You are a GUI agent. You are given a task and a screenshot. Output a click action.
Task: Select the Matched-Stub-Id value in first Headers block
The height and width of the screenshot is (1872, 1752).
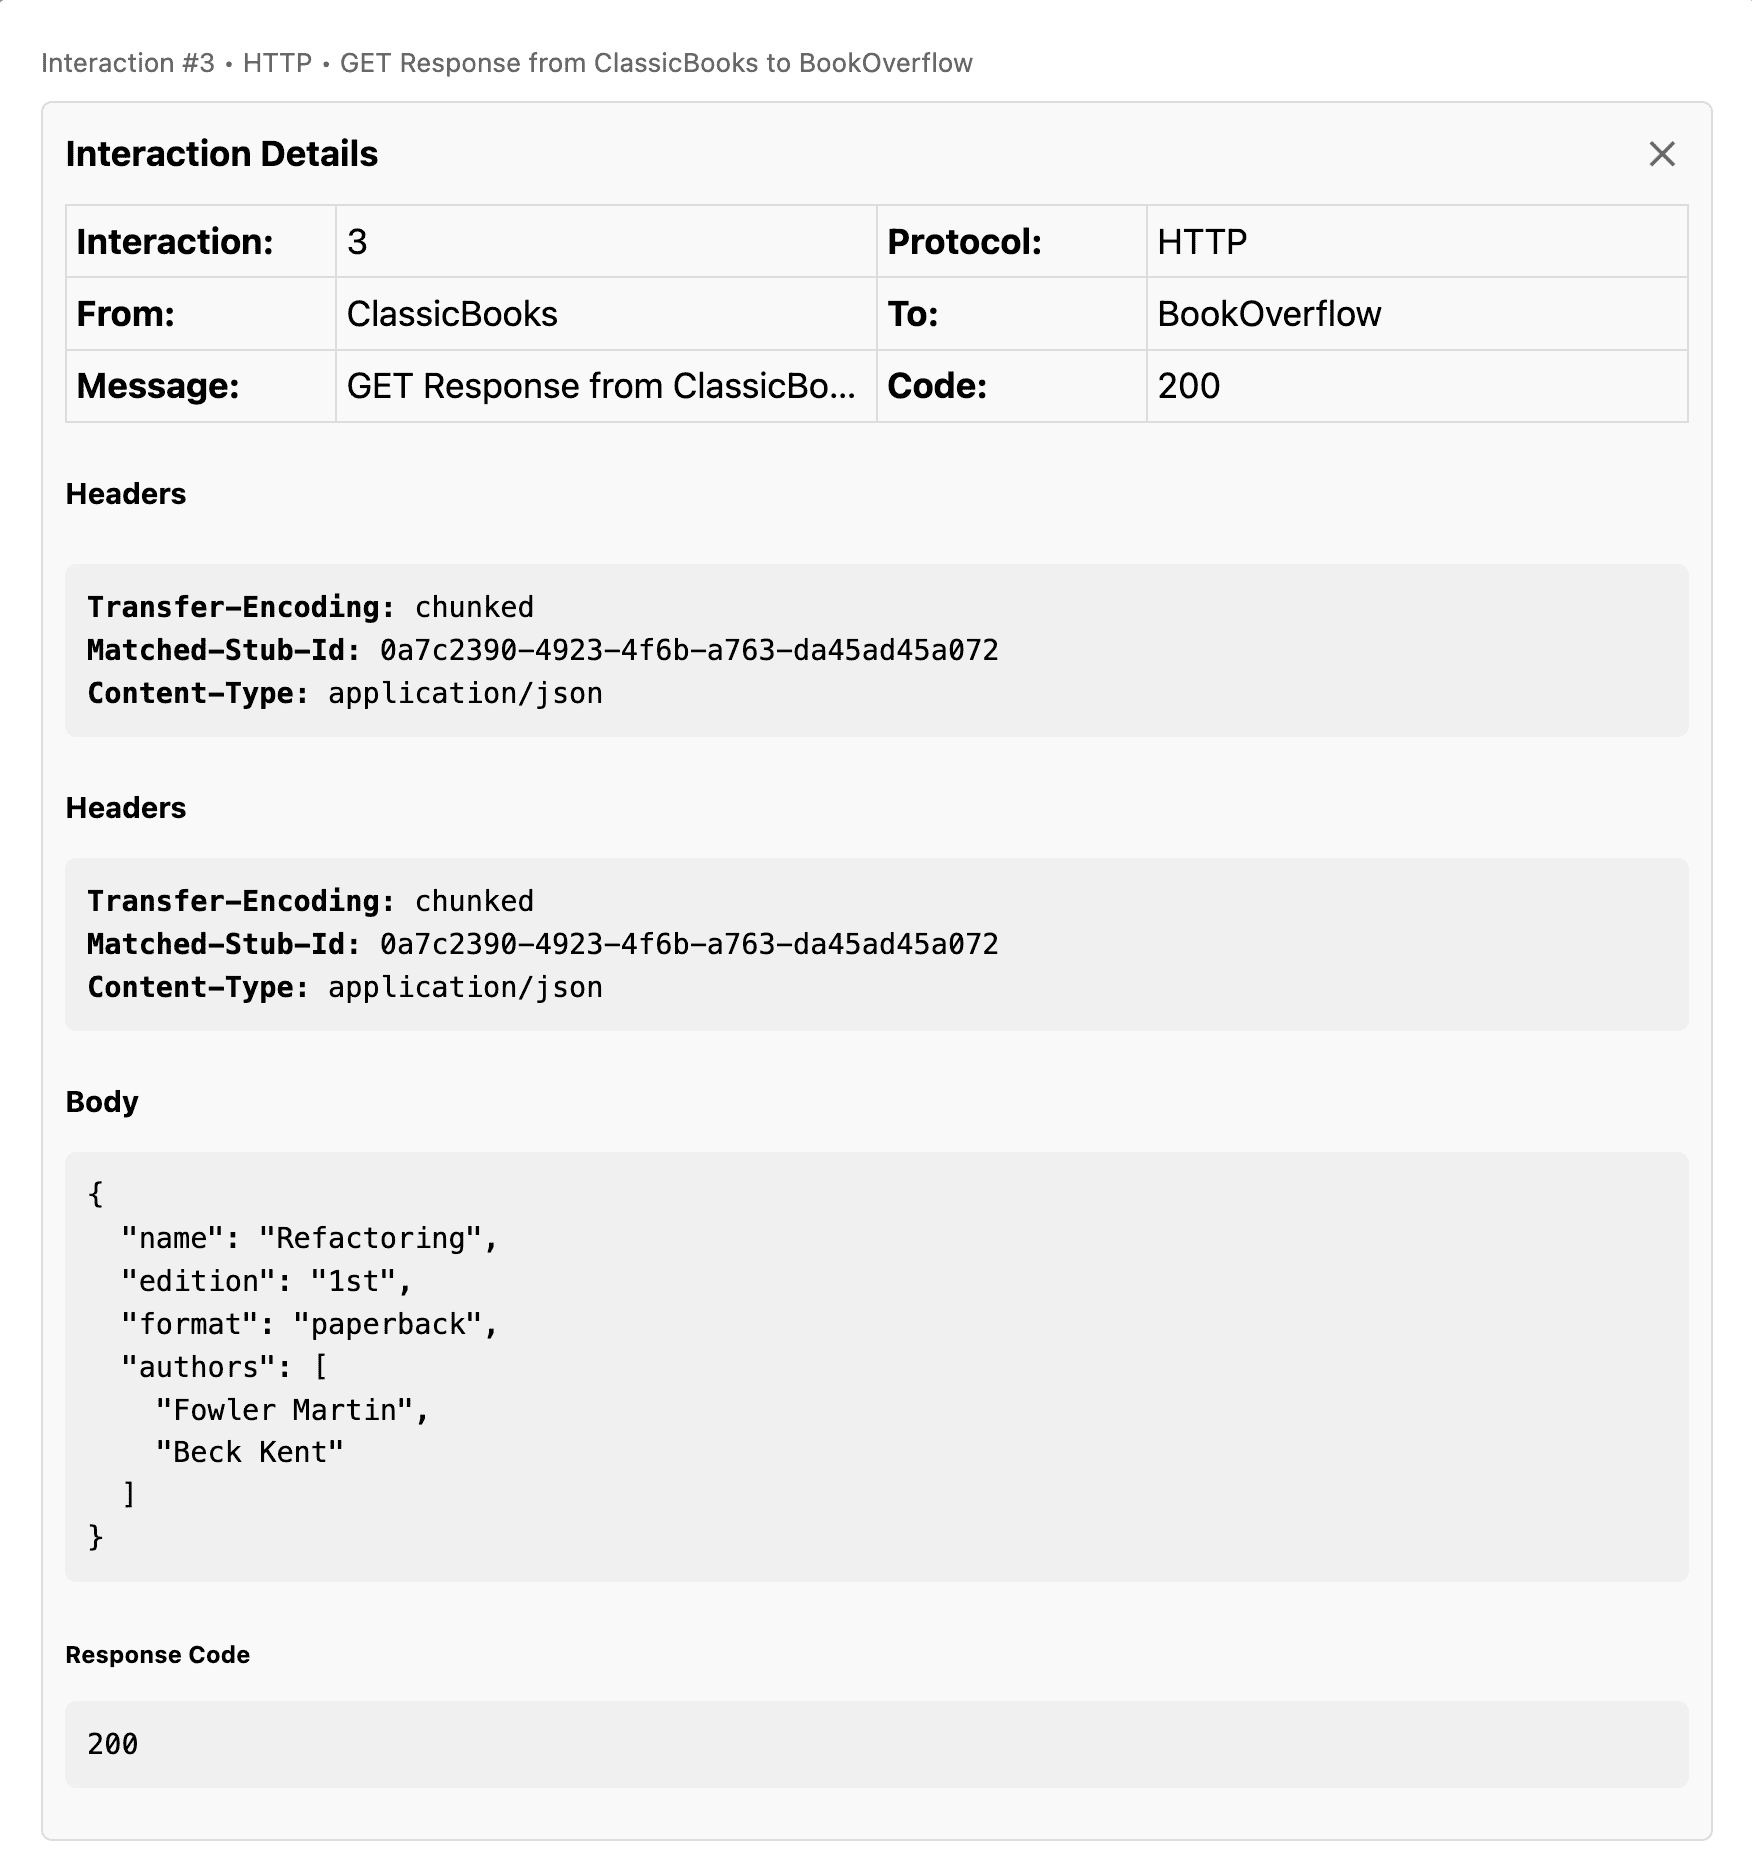coord(689,651)
